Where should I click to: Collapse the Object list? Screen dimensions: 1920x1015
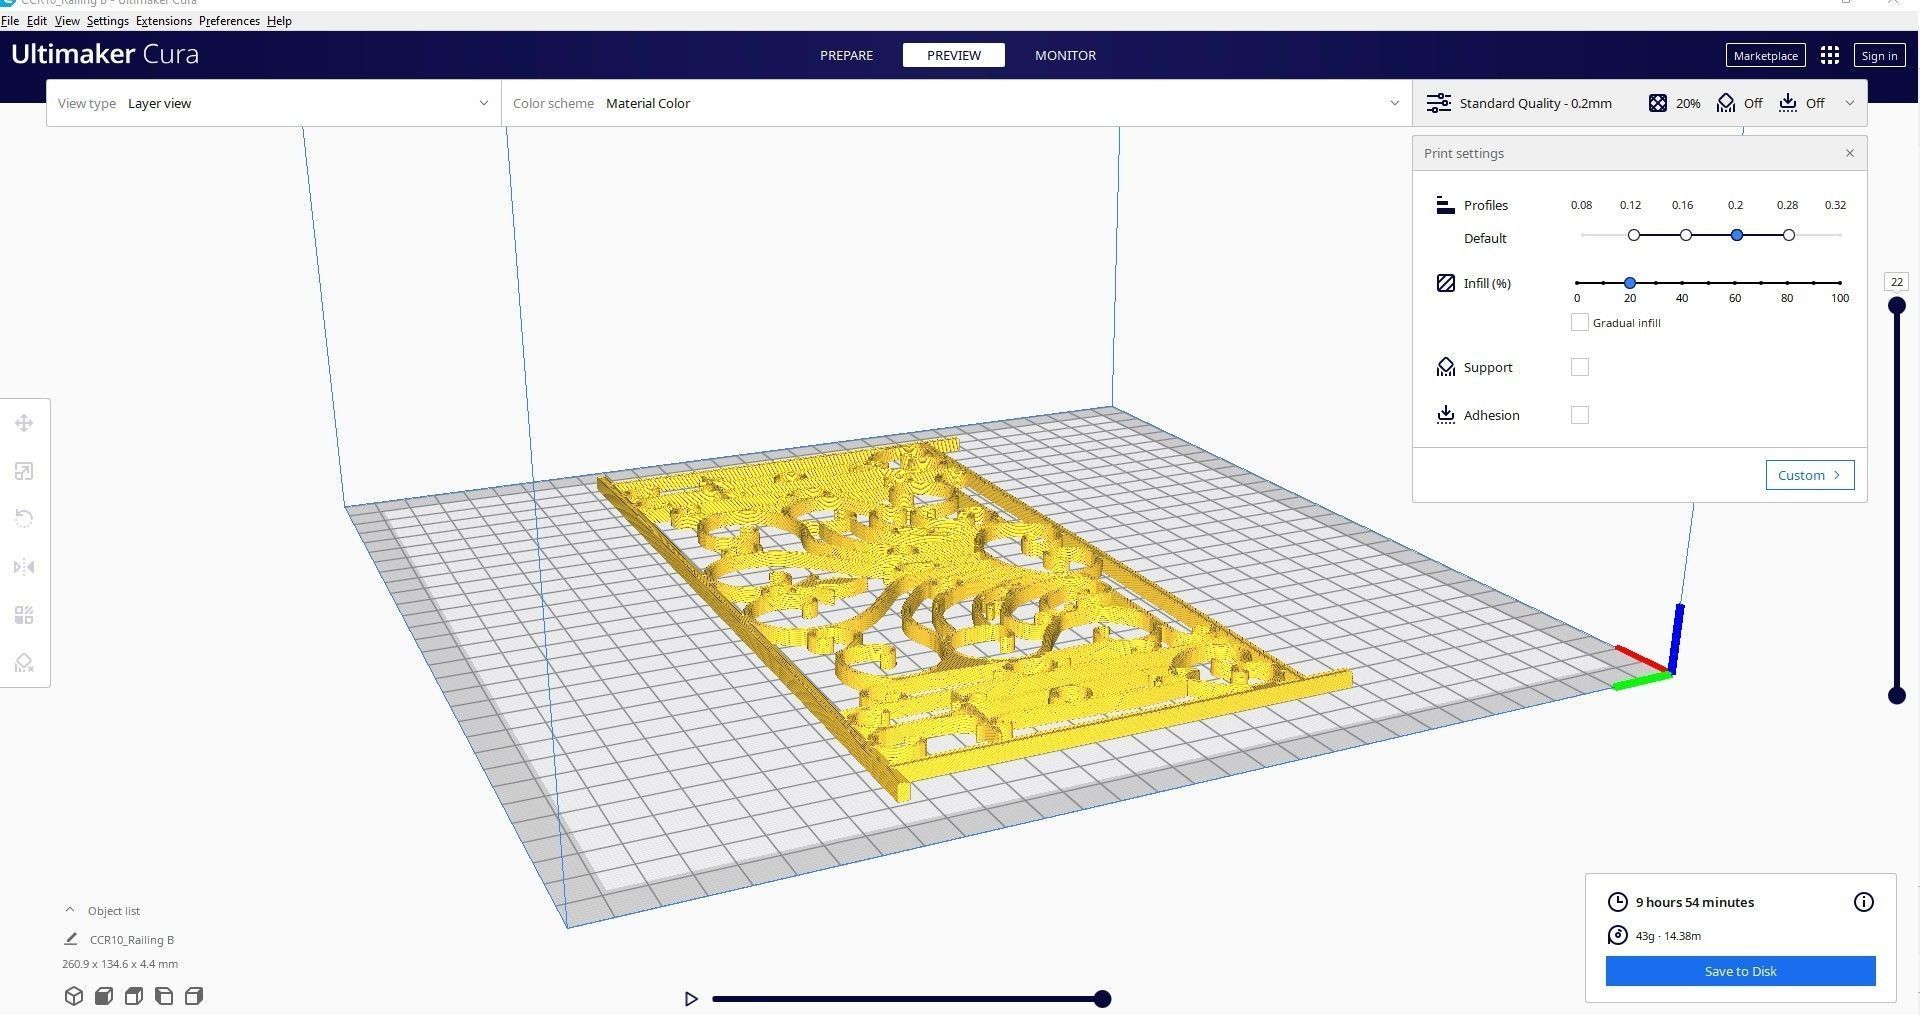click(70, 910)
